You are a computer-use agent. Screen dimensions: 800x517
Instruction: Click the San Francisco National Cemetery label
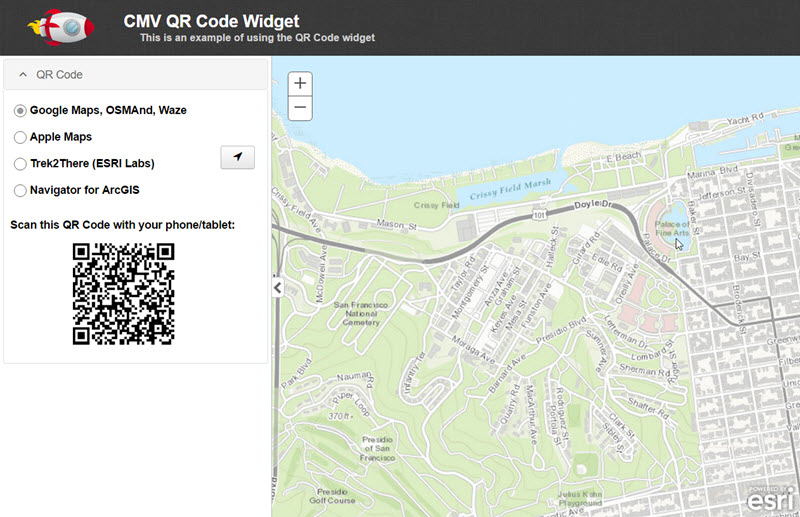click(x=361, y=313)
